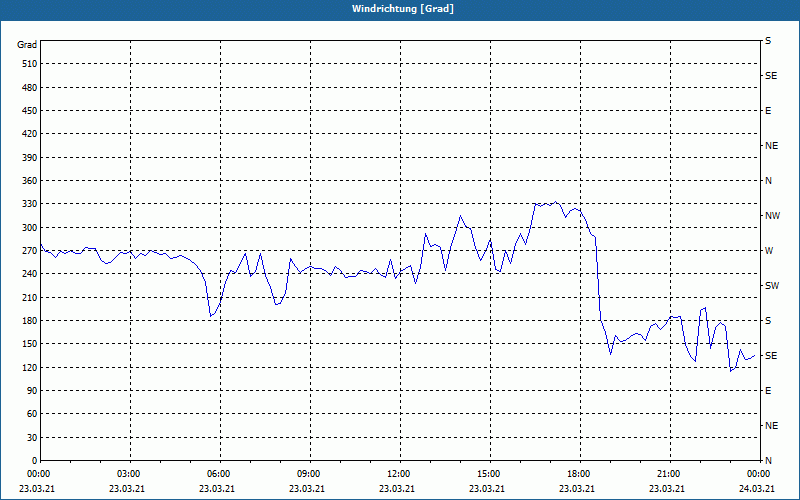Image resolution: width=800 pixels, height=500 pixels.
Task: Click the 270 degree axis label
Action: coord(30,251)
